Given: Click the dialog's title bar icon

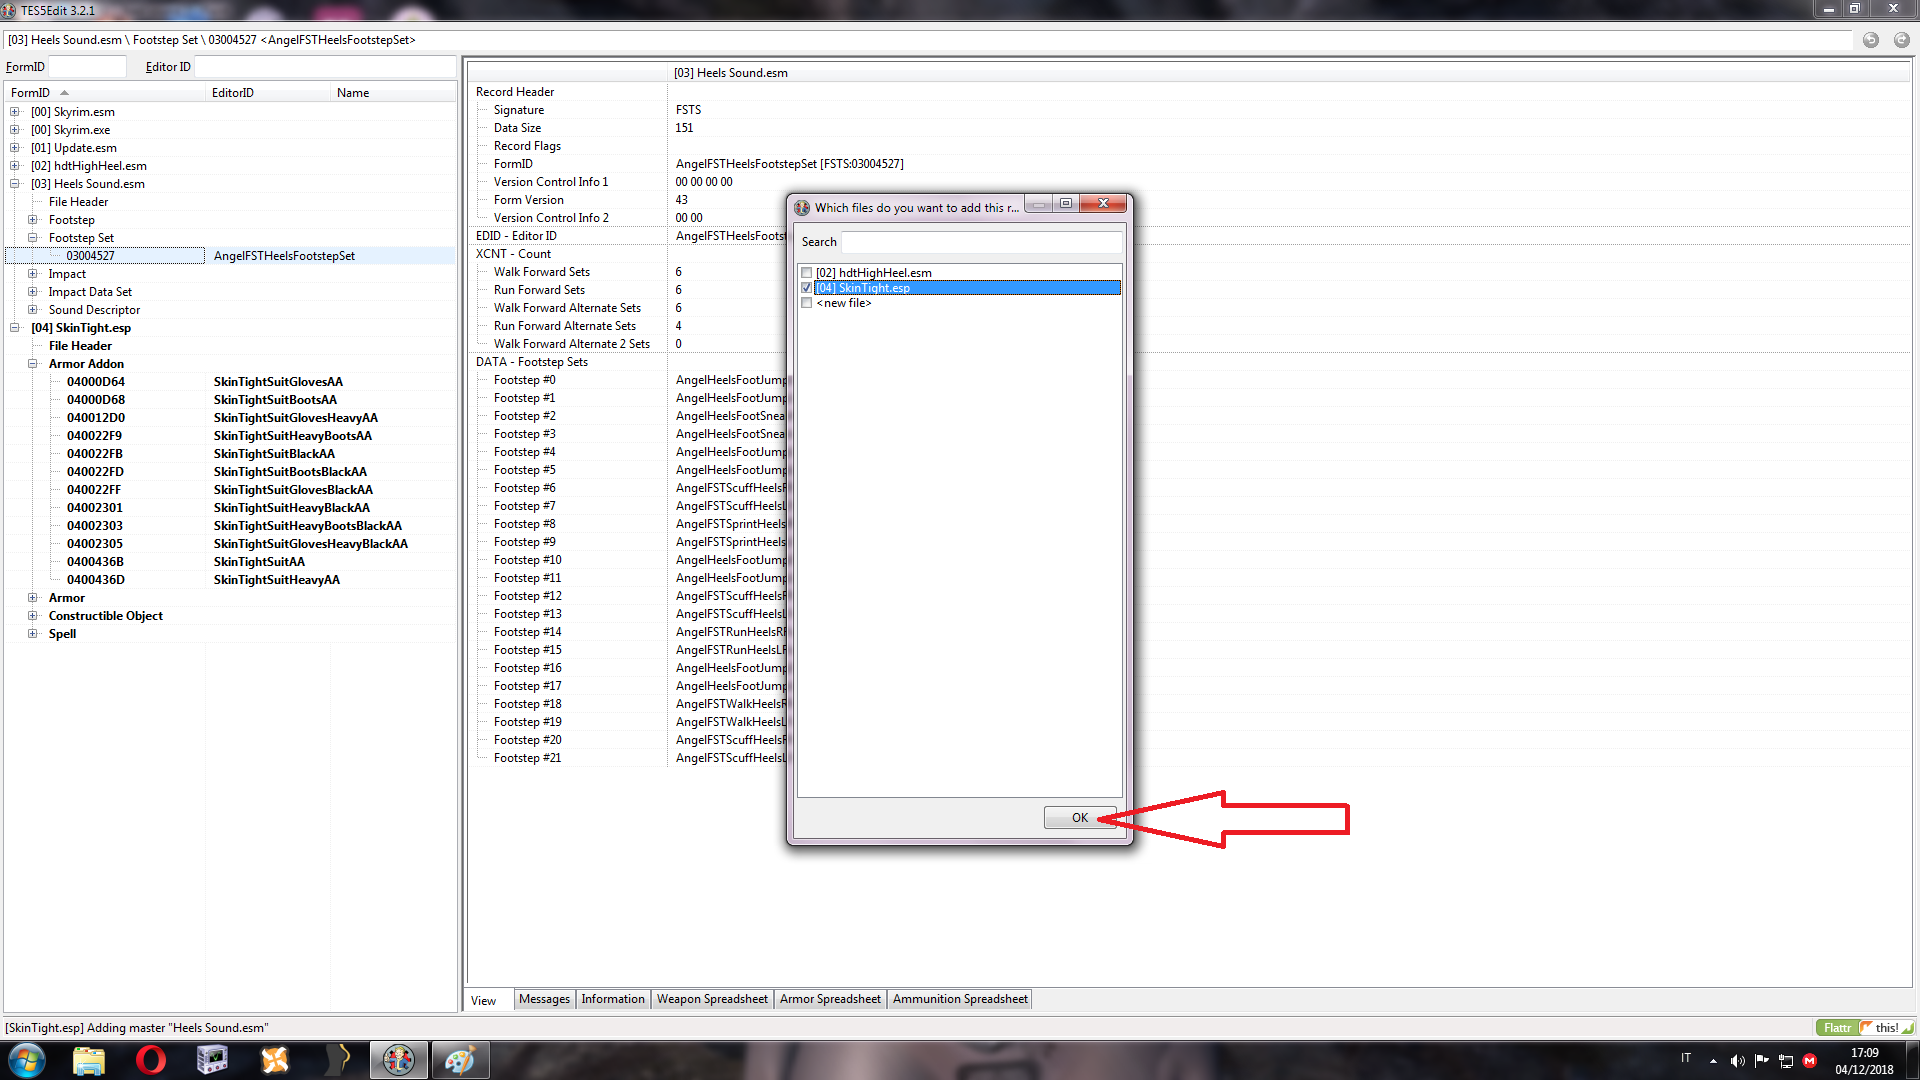Looking at the screenshot, I should point(802,208).
